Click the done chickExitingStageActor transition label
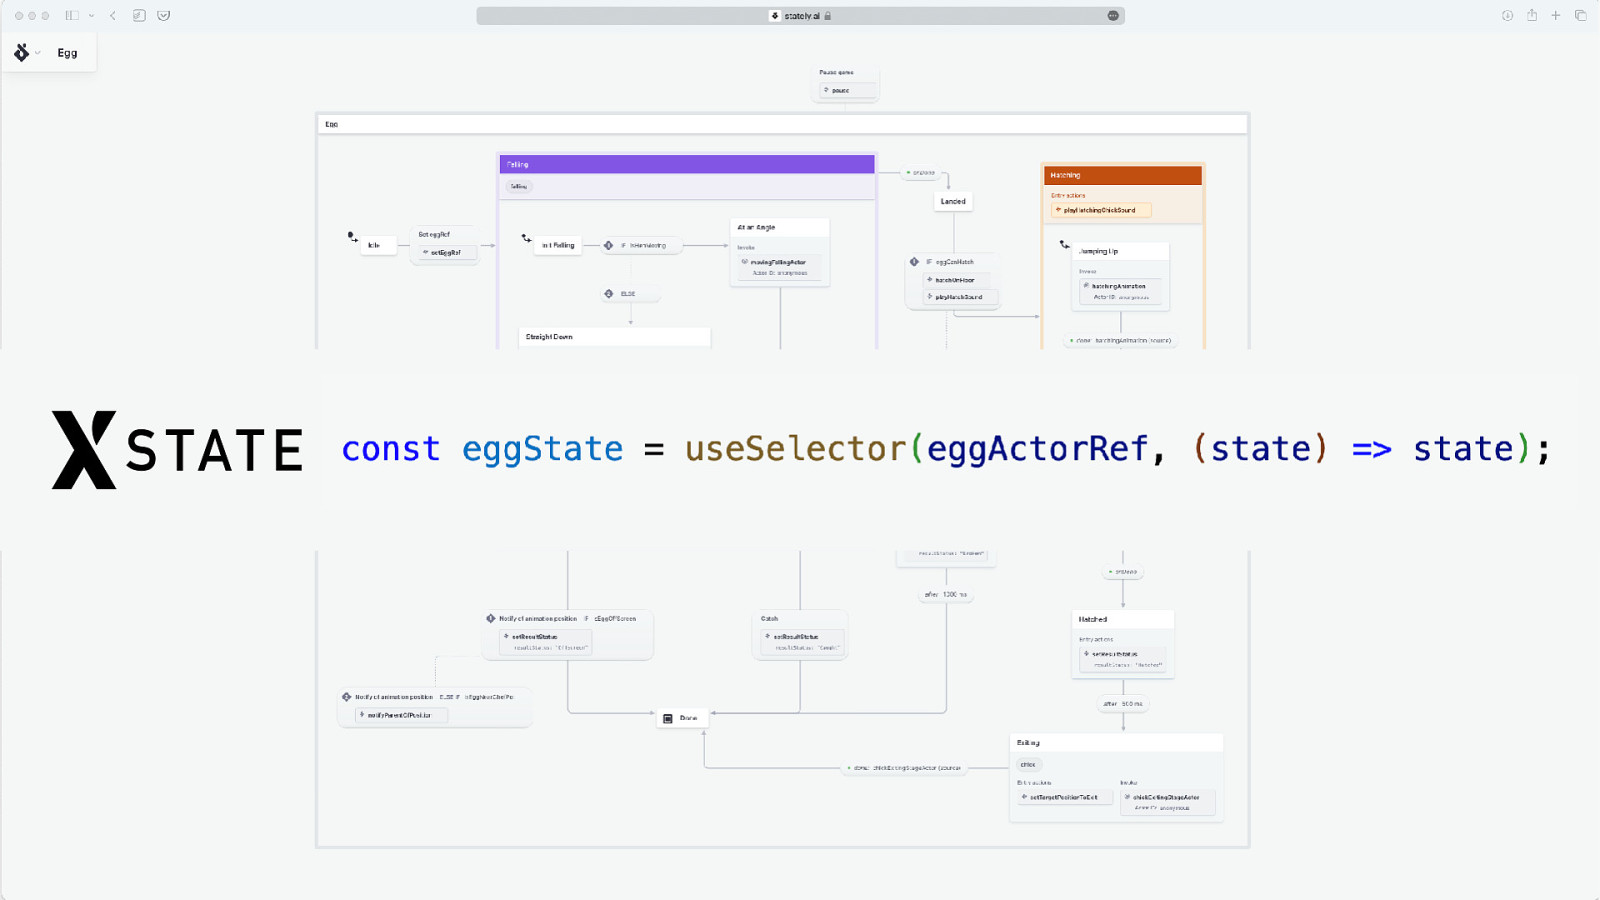Screen dimensions: 1600x900 (x=906, y=768)
